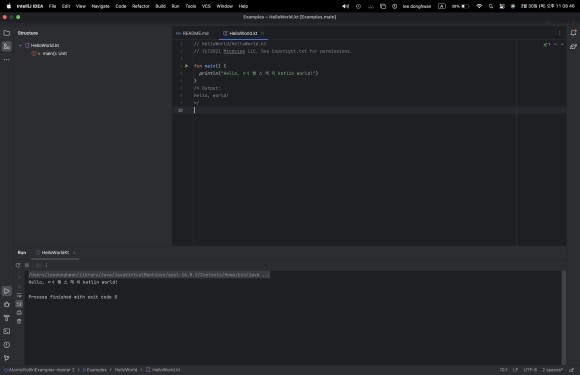Open the Terminal tool window icon
The width and height of the screenshot is (580, 375).
(x=7, y=331)
